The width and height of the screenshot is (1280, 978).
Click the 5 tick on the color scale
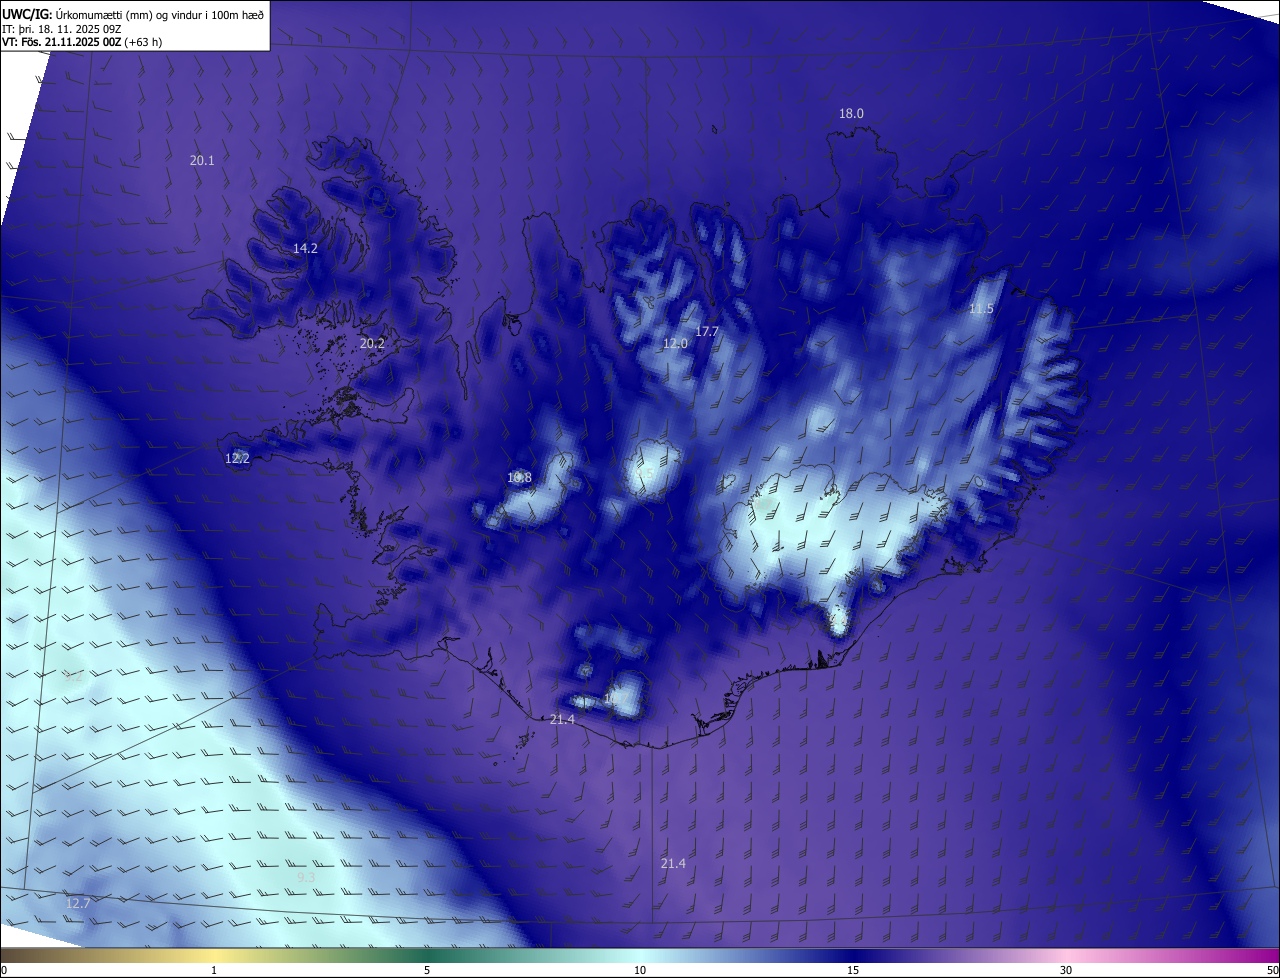427,970
